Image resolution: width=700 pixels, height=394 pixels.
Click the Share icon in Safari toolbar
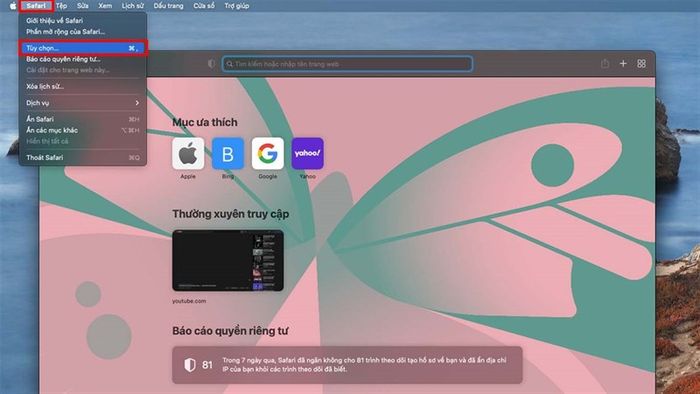[x=605, y=64]
